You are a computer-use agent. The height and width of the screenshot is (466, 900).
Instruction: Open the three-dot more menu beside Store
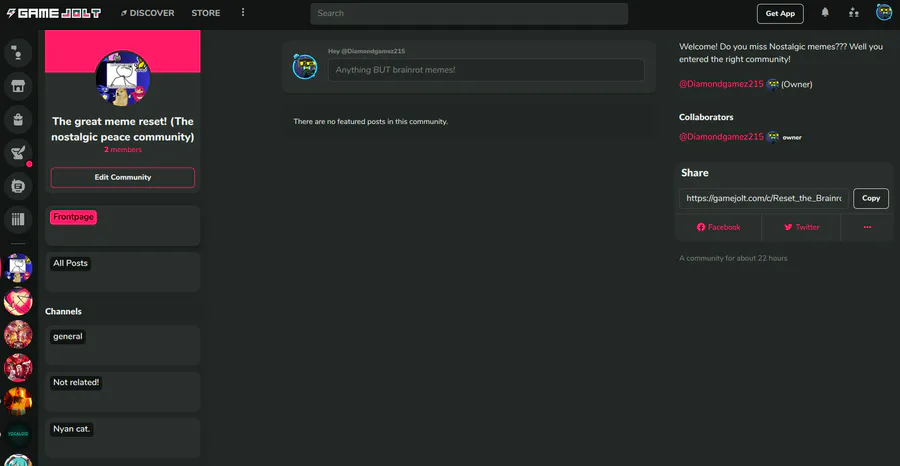click(243, 13)
